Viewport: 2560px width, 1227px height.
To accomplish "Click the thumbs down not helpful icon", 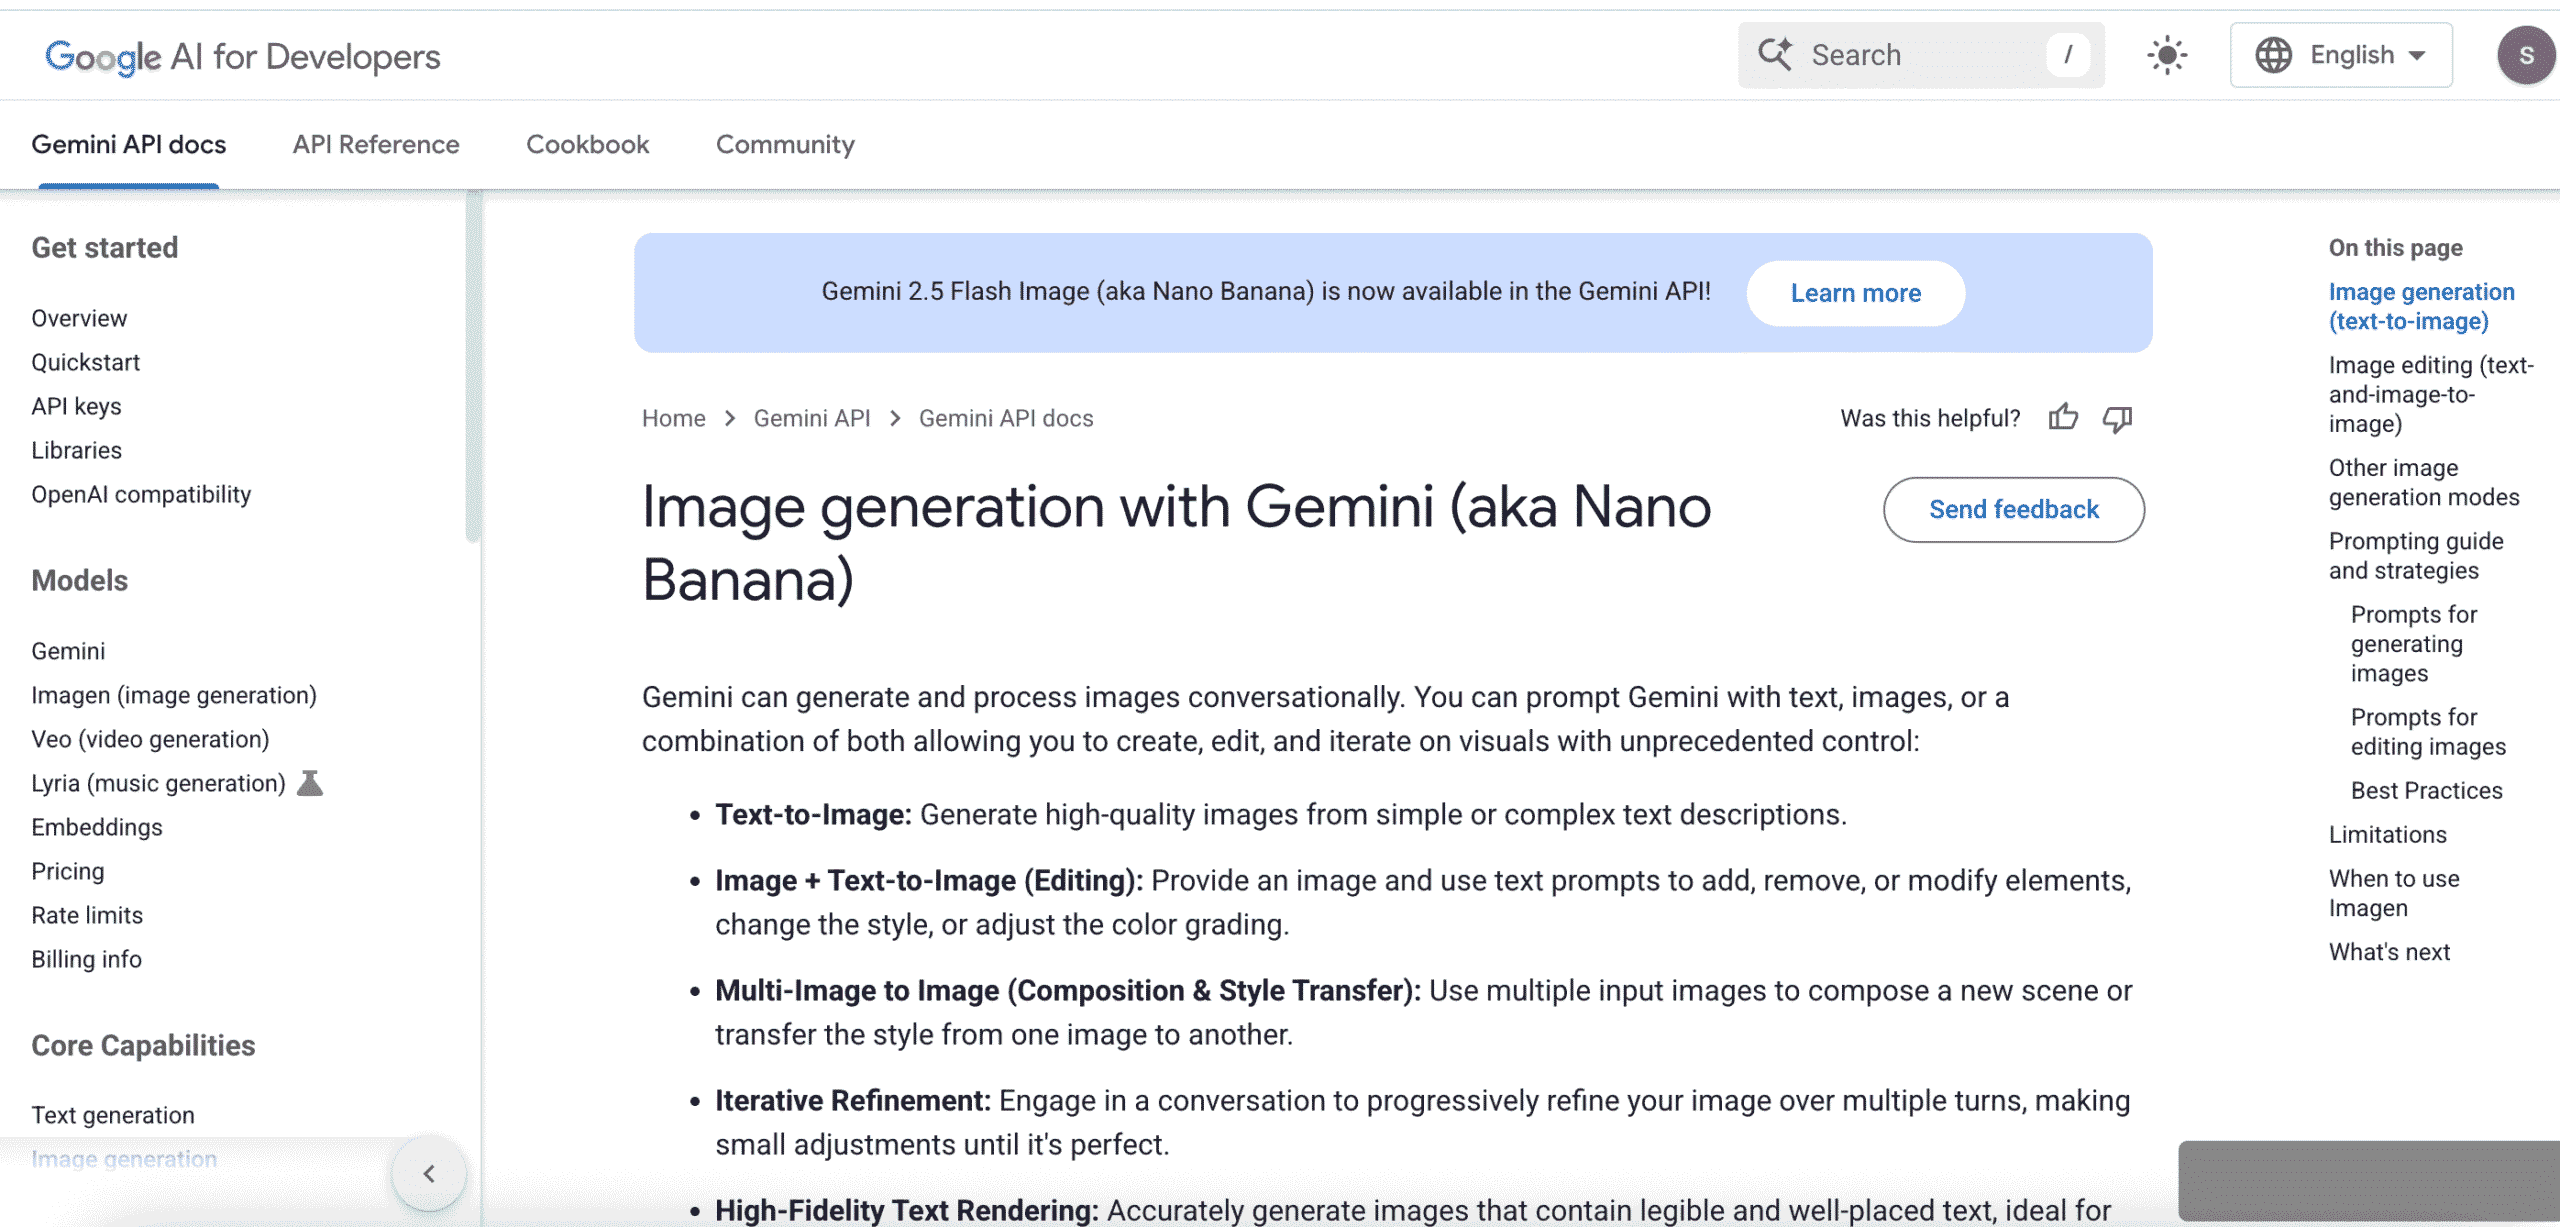I will pyautogui.click(x=2117, y=418).
